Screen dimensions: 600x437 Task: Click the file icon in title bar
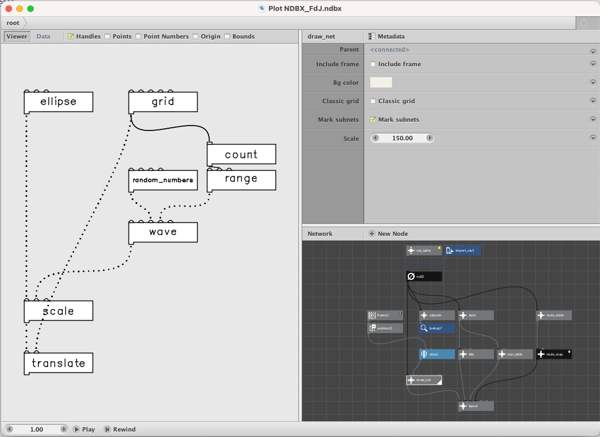(x=262, y=8)
